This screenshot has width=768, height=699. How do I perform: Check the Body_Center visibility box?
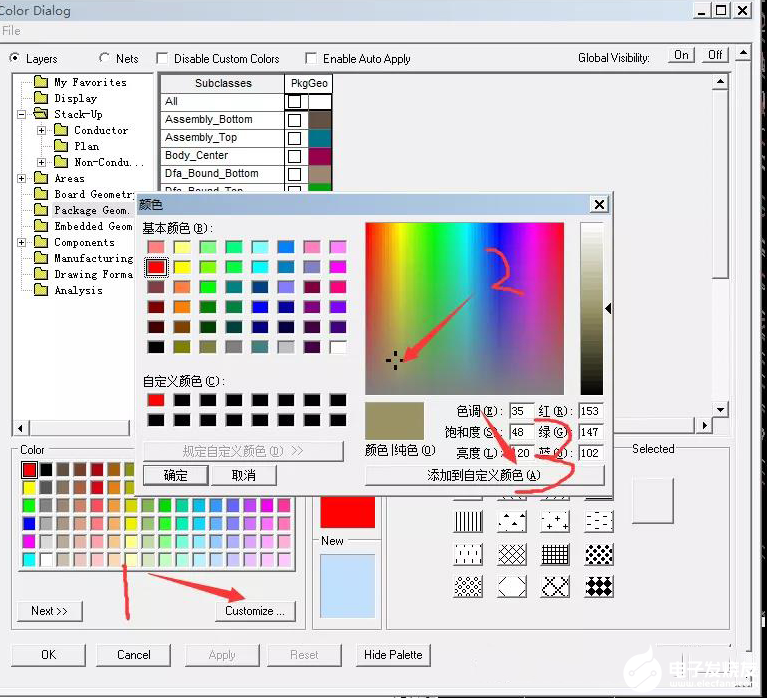pyautogui.click(x=294, y=156)
